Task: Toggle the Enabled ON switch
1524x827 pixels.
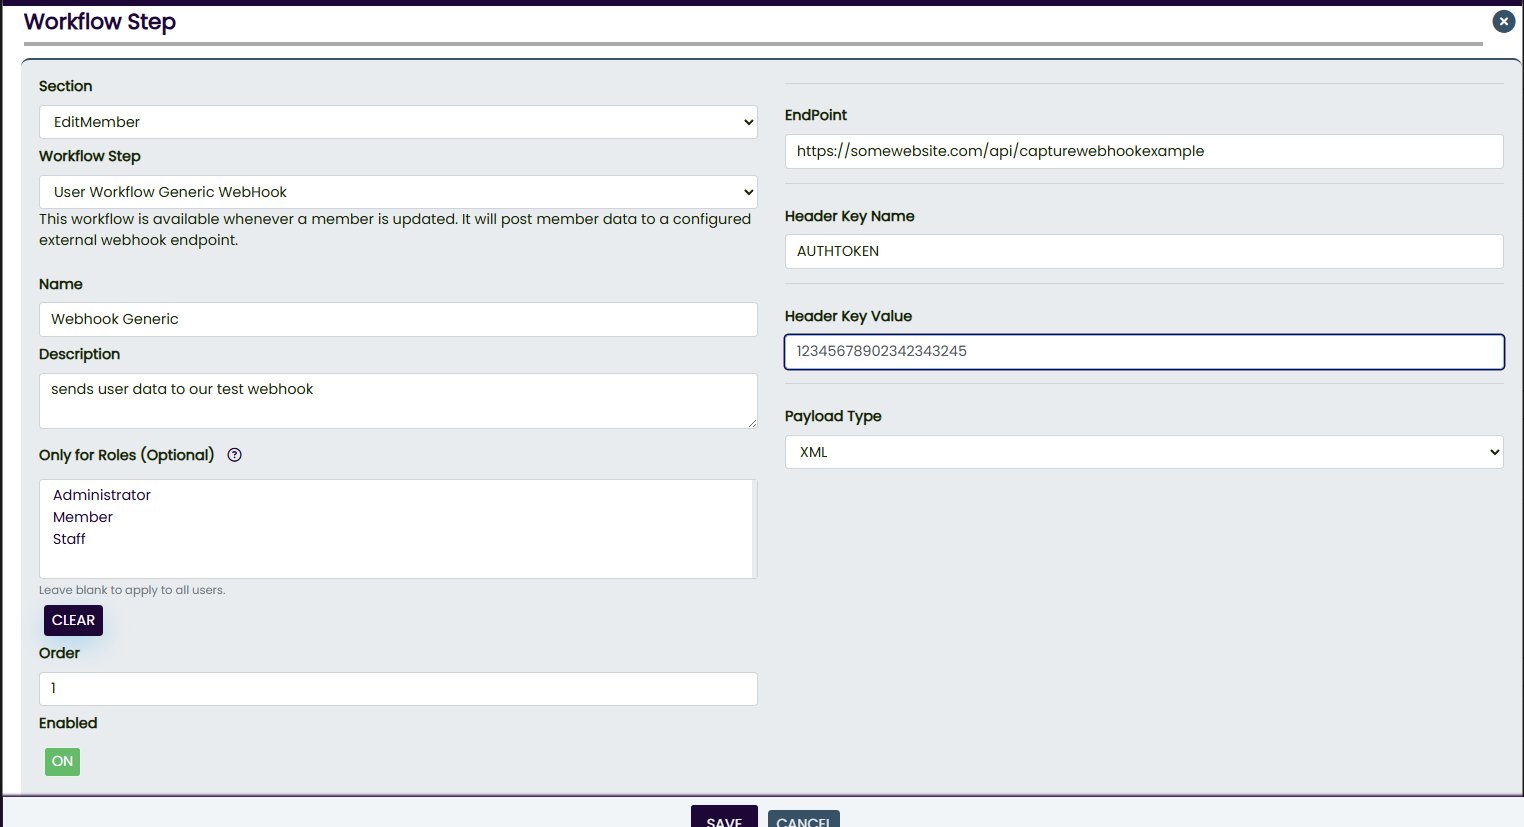Action: coord(62,761)
